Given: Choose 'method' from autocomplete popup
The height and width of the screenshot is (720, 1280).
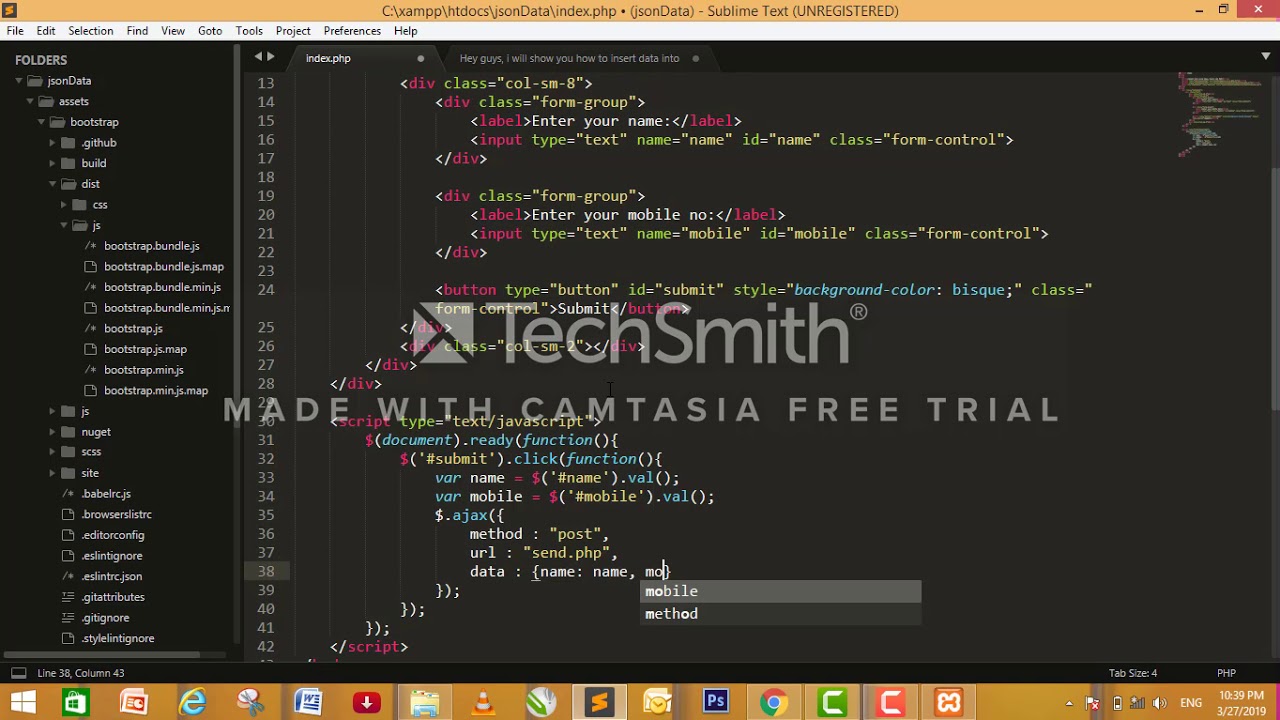Looking at the screenshot, I should (x=781, y=614).
